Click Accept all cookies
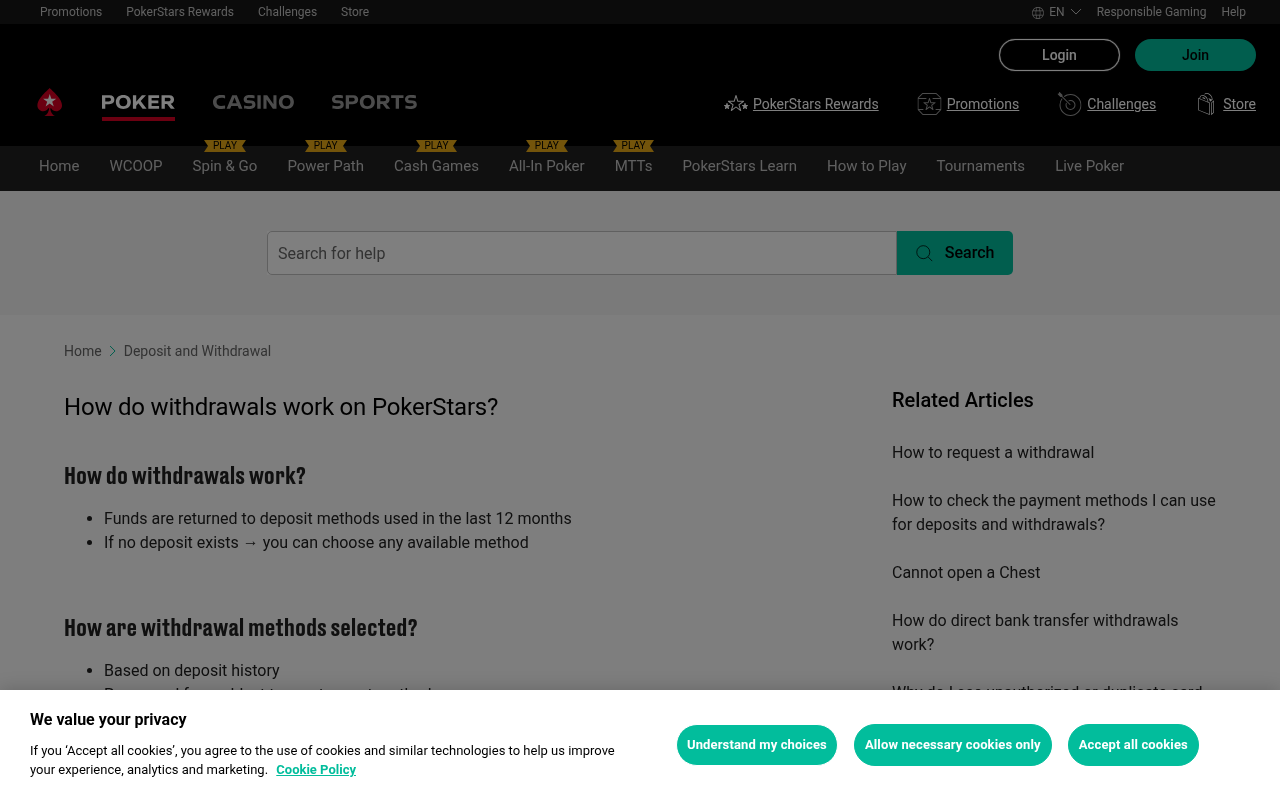The image size is (1280, 800). [1133, 745]
